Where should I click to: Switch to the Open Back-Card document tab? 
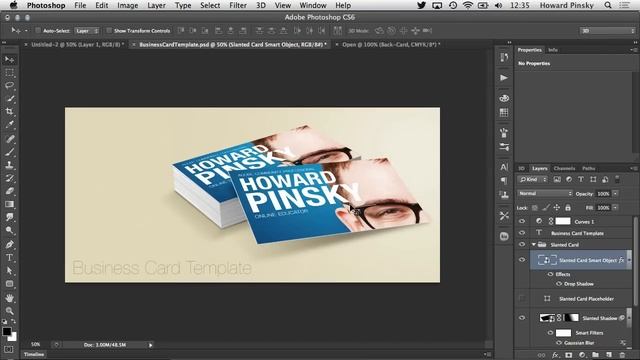(x=391, y=44)
